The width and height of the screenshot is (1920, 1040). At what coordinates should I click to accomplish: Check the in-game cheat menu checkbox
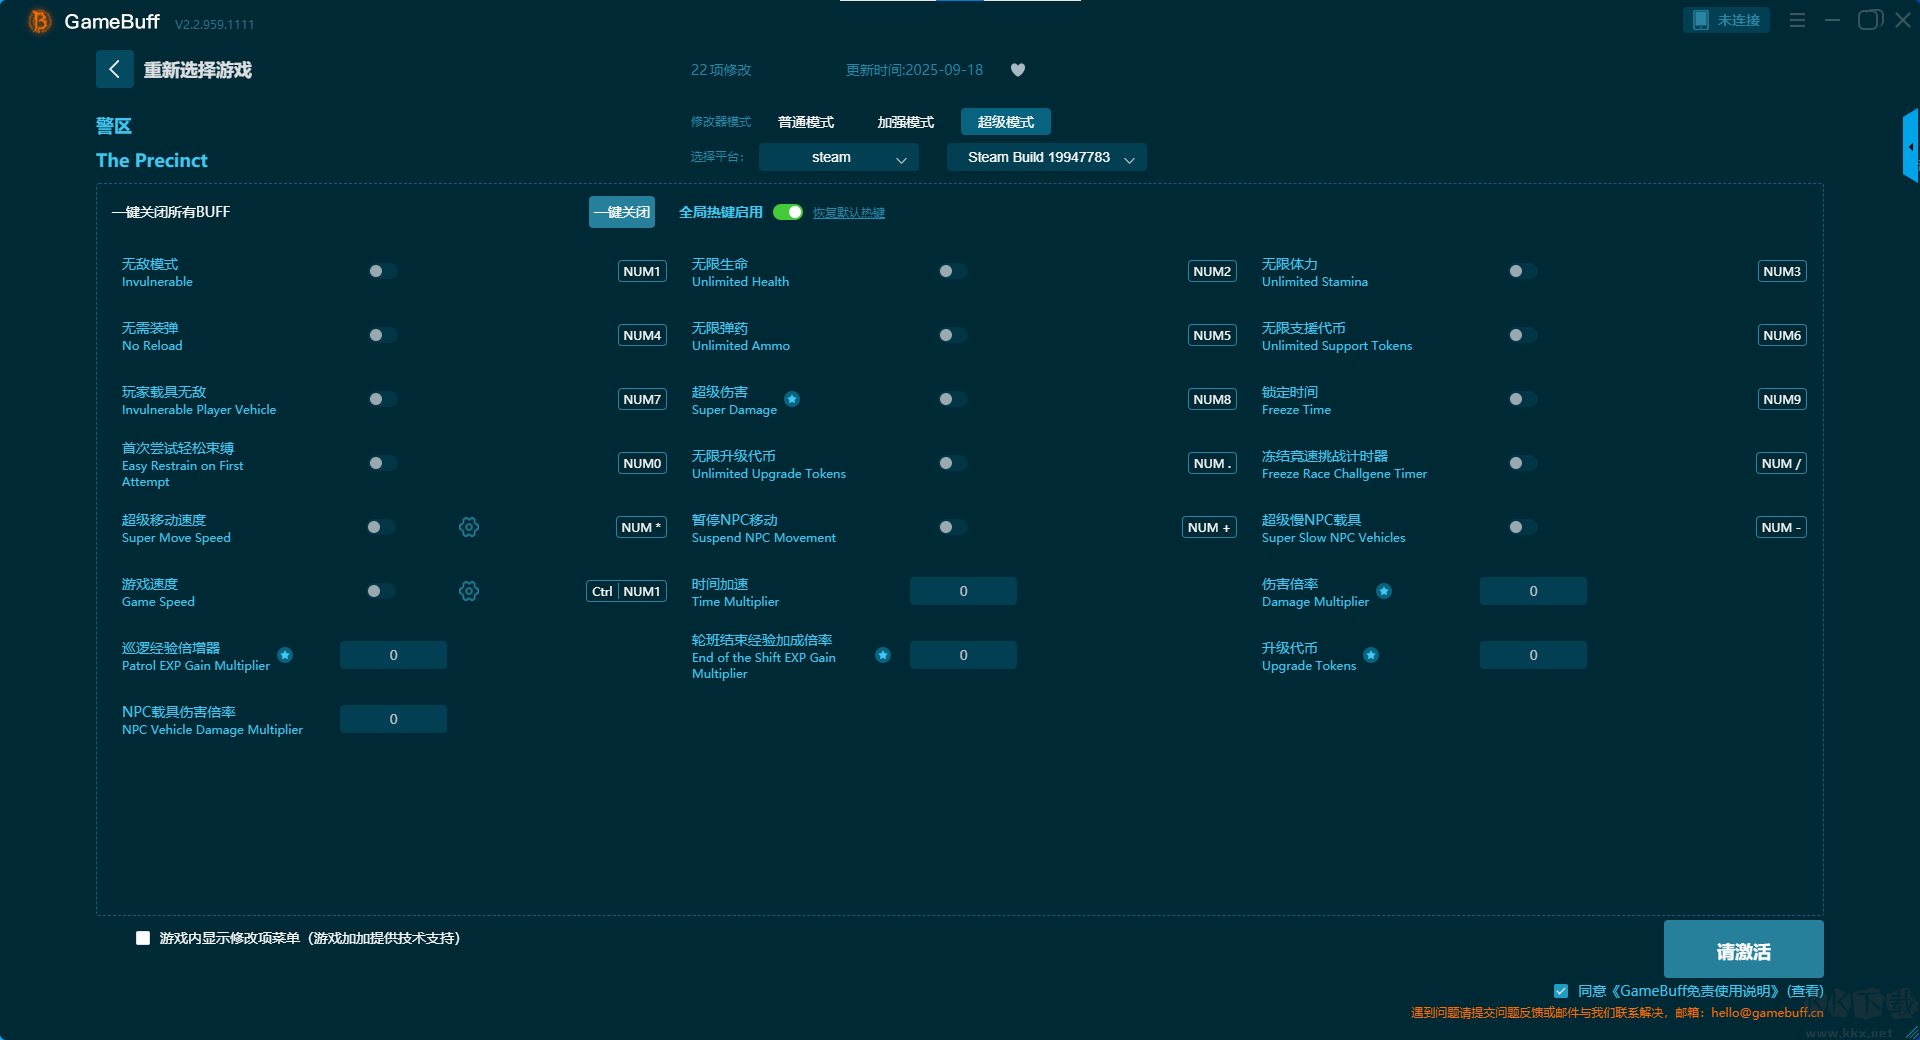[x=143, y=938]
